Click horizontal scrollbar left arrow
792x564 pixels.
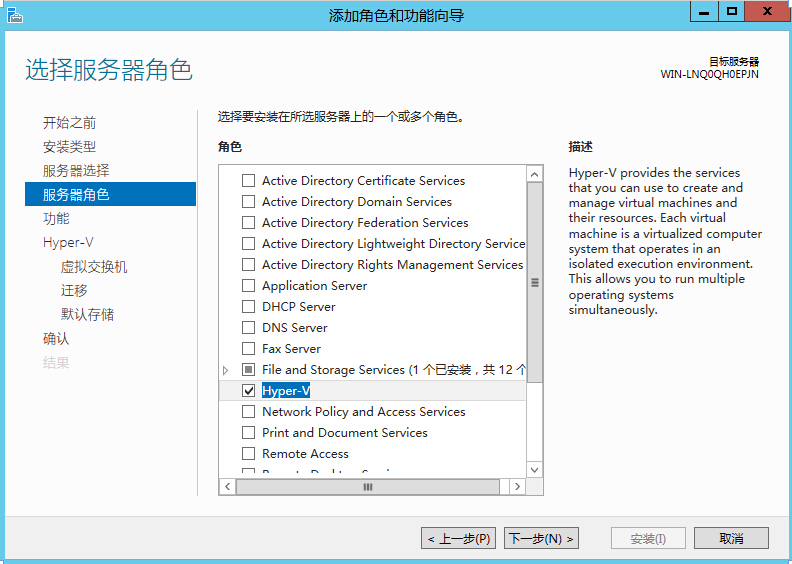pyautogui.click(x=228, y=487)
